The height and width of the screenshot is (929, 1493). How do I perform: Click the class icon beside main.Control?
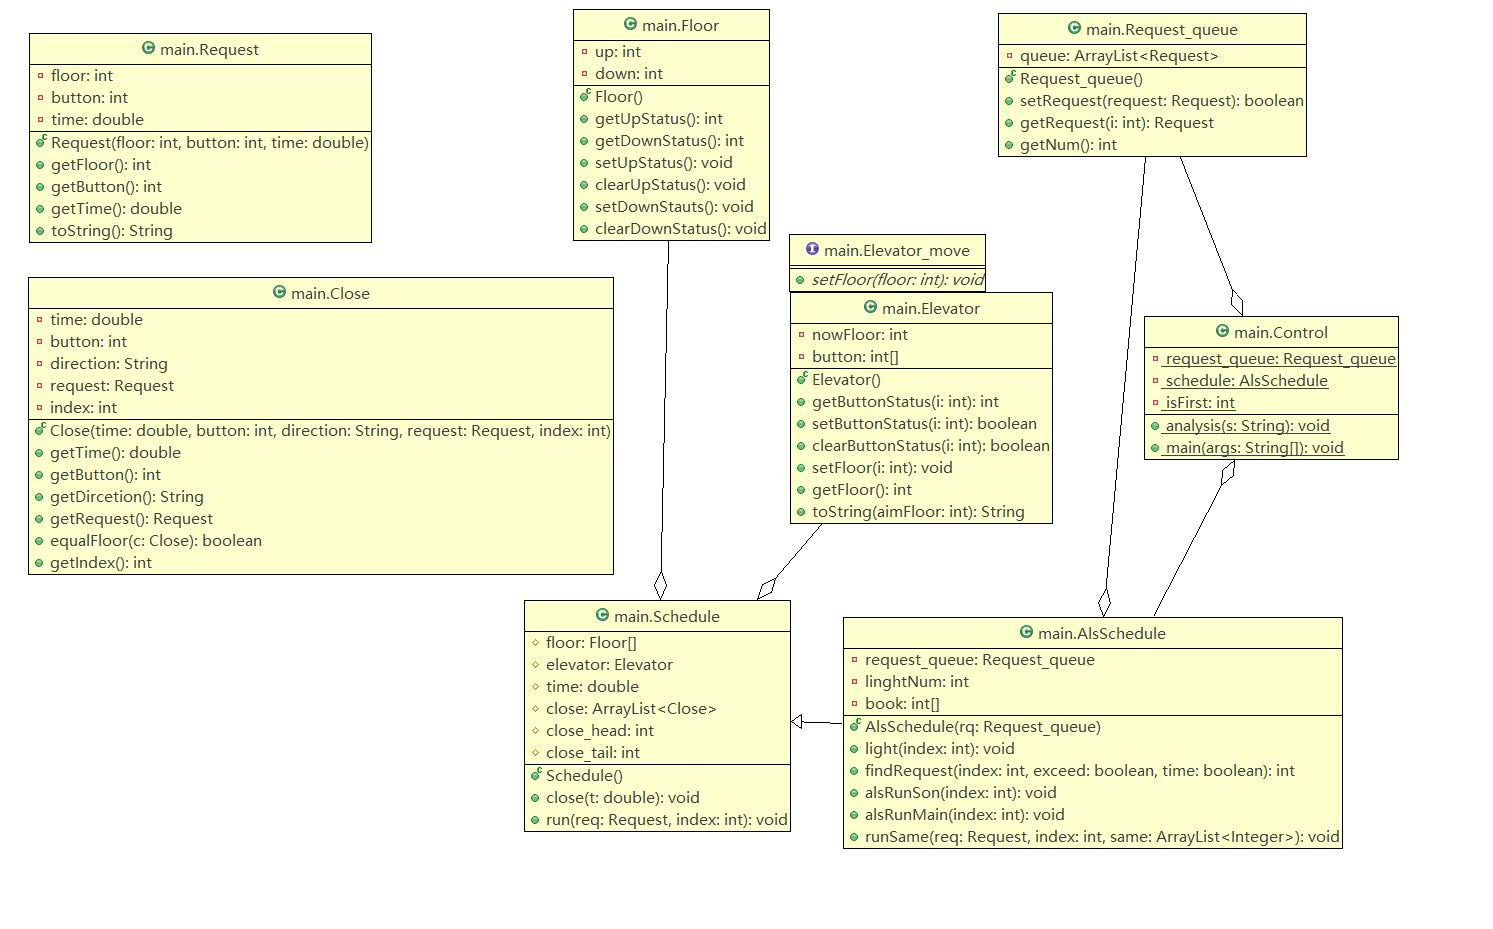(1222, 331)
